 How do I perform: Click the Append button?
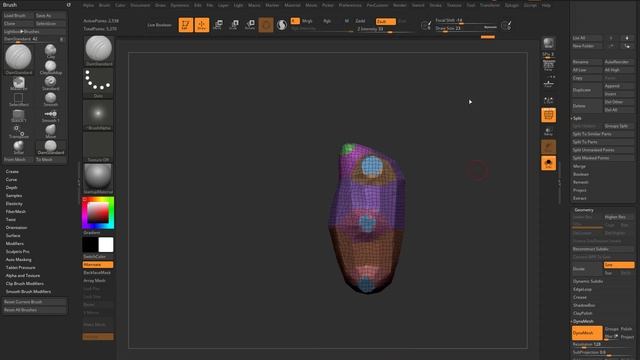point(619,86)
